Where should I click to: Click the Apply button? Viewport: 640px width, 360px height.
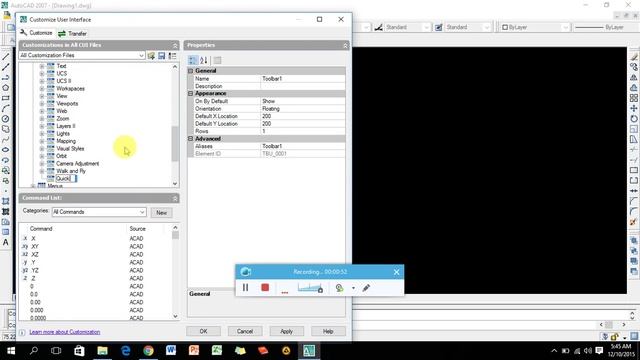click(x=287, y=331)
